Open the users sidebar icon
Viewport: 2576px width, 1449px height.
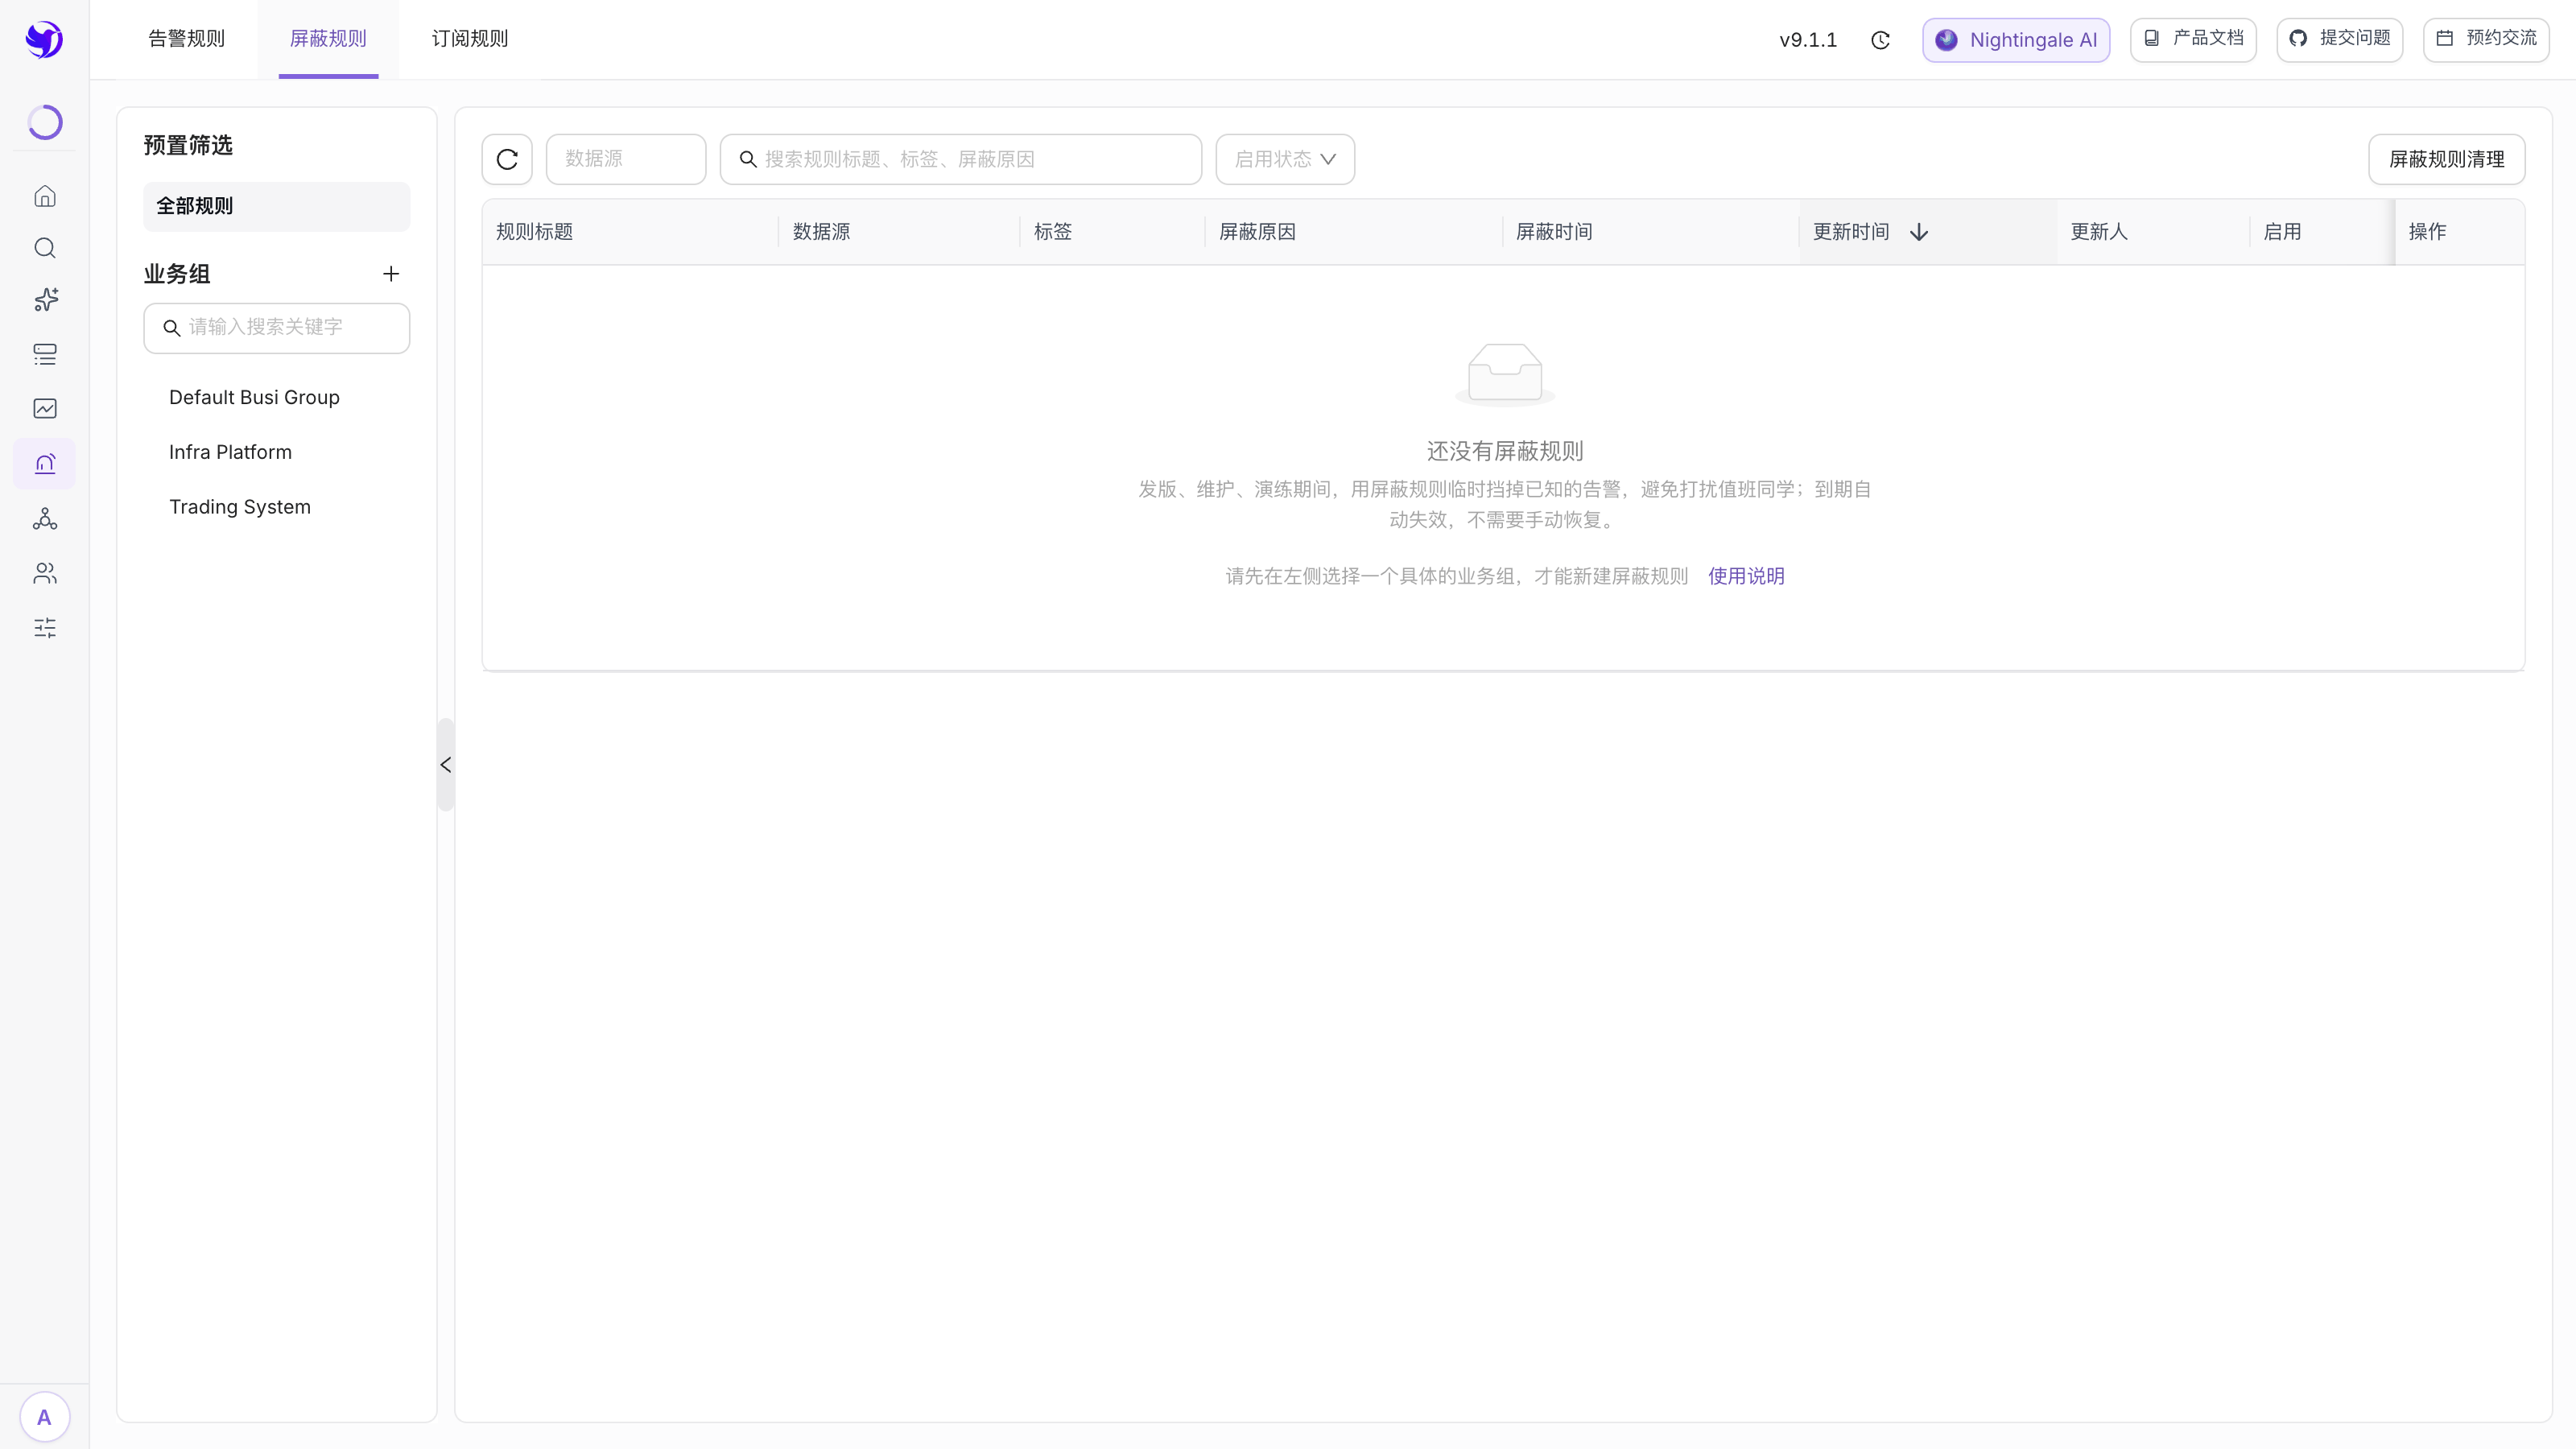(45, 573)
